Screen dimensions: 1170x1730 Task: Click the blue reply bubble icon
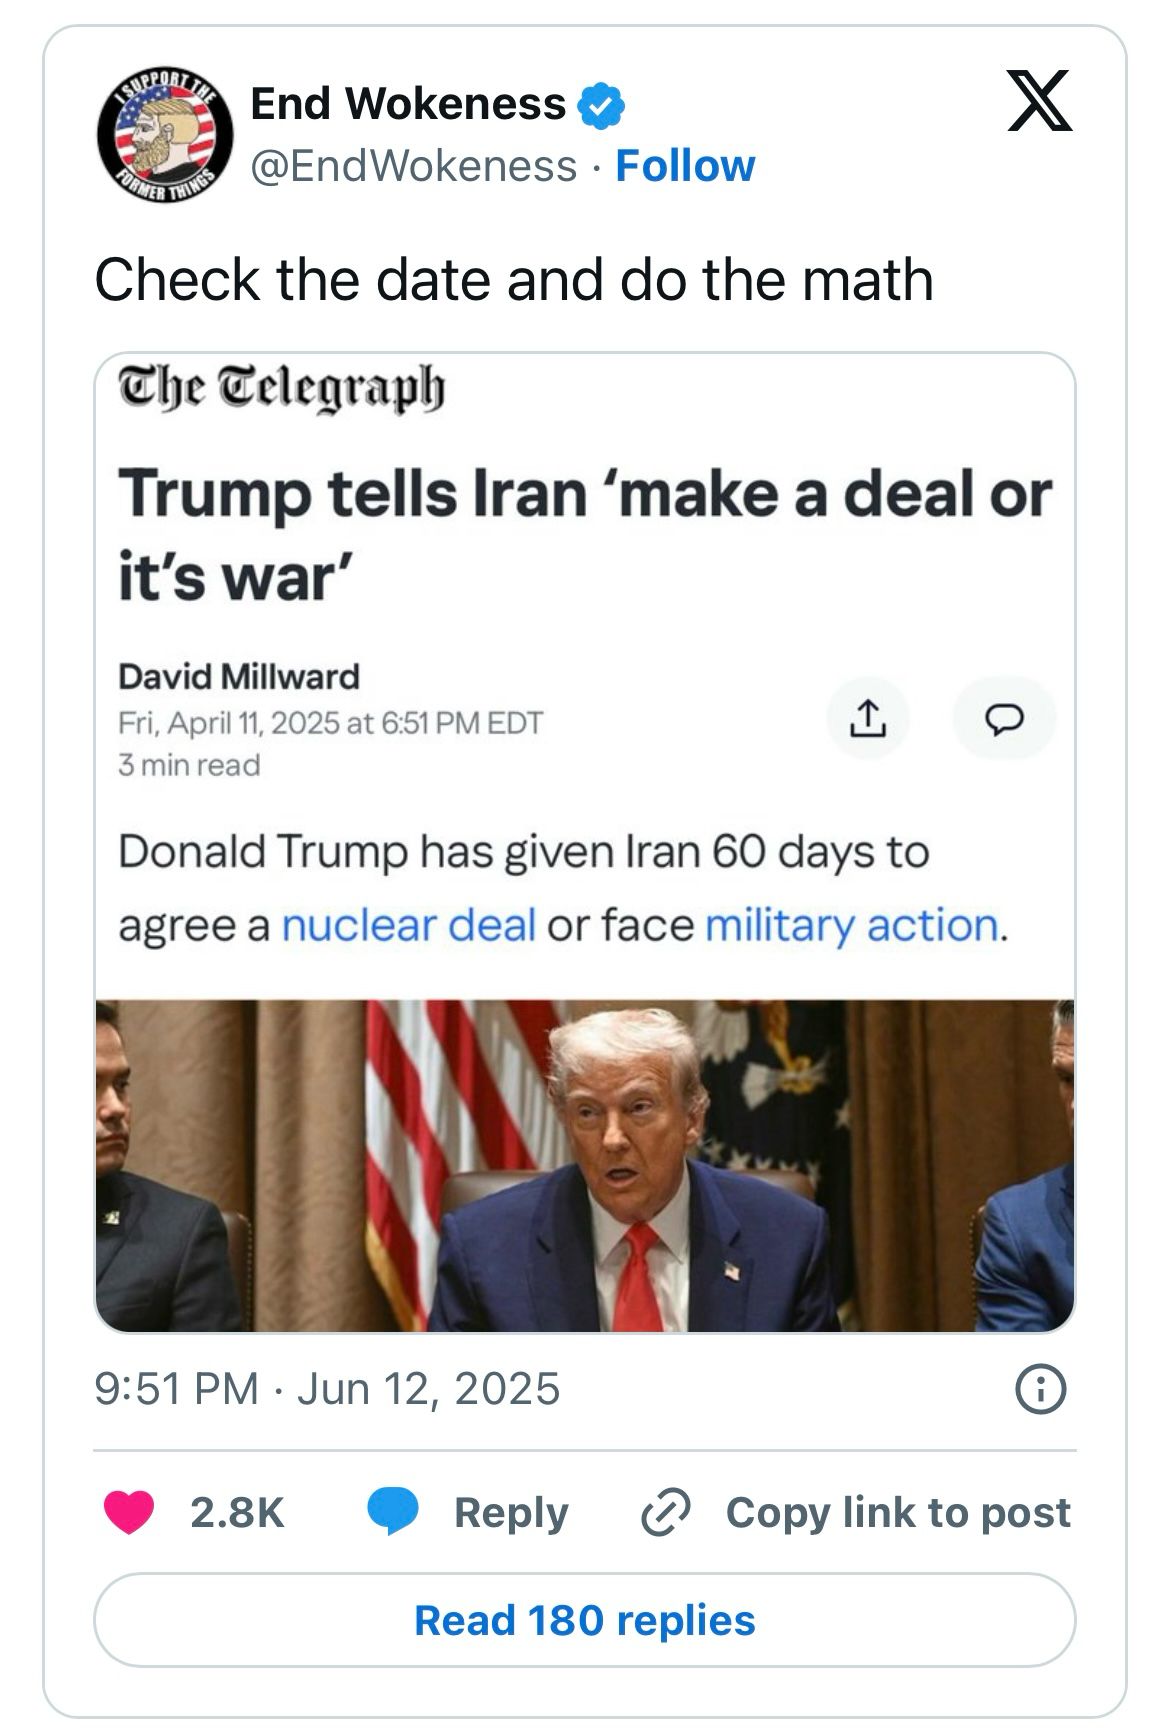393,1511
